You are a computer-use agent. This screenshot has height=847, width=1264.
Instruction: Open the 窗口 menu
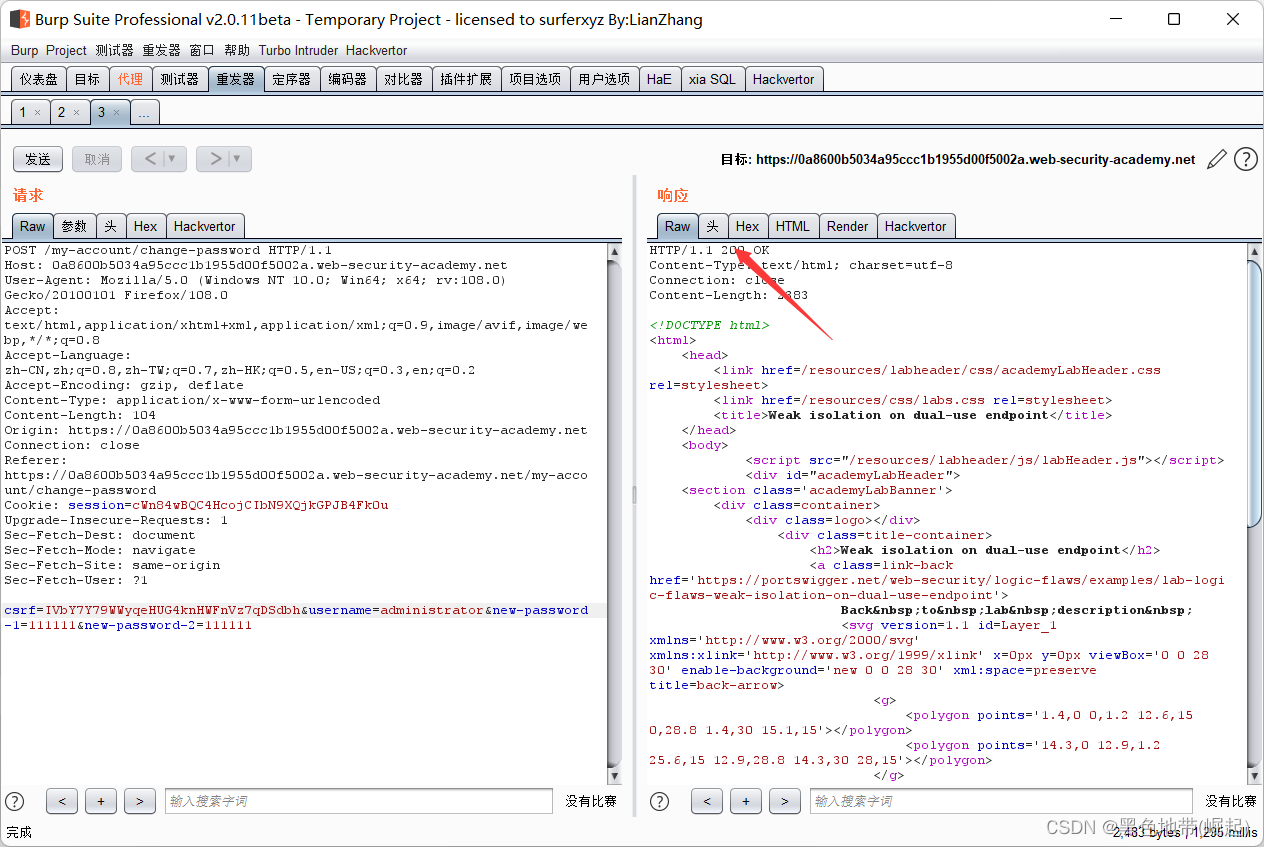[x=202, y=50]
